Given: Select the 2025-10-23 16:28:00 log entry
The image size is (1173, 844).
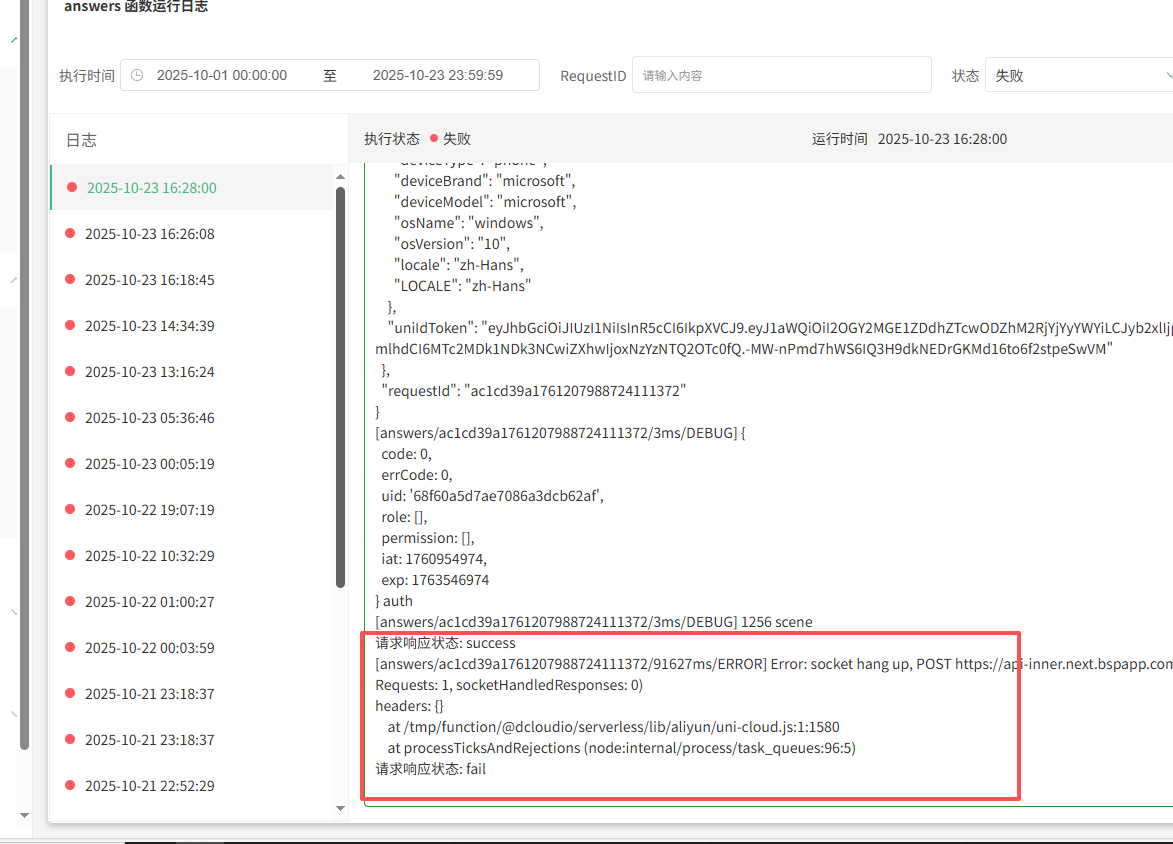Looking at the screenshot, I should click(151, 188).
